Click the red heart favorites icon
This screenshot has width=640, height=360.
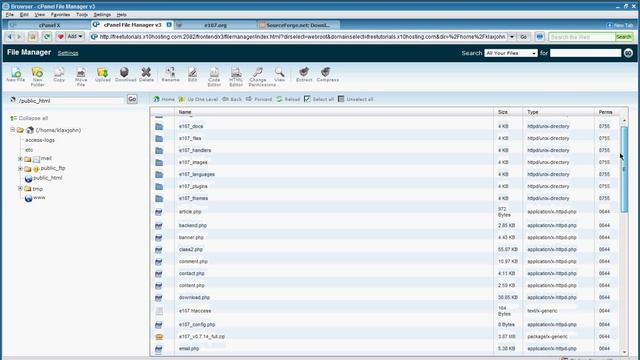pyautogui.click(x=60, y=37)
